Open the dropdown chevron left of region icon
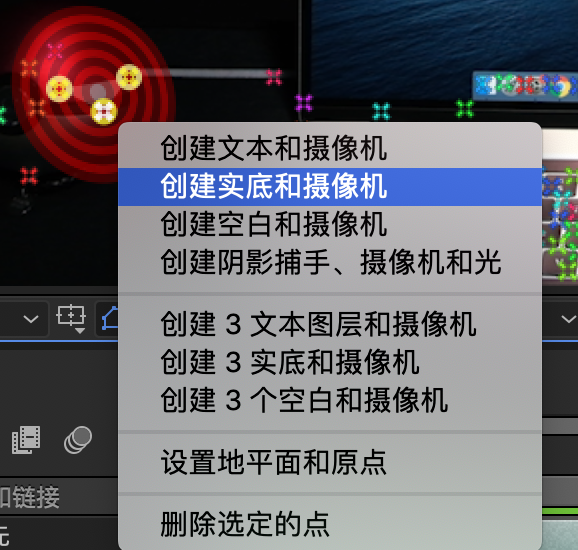 coord(31,318)
